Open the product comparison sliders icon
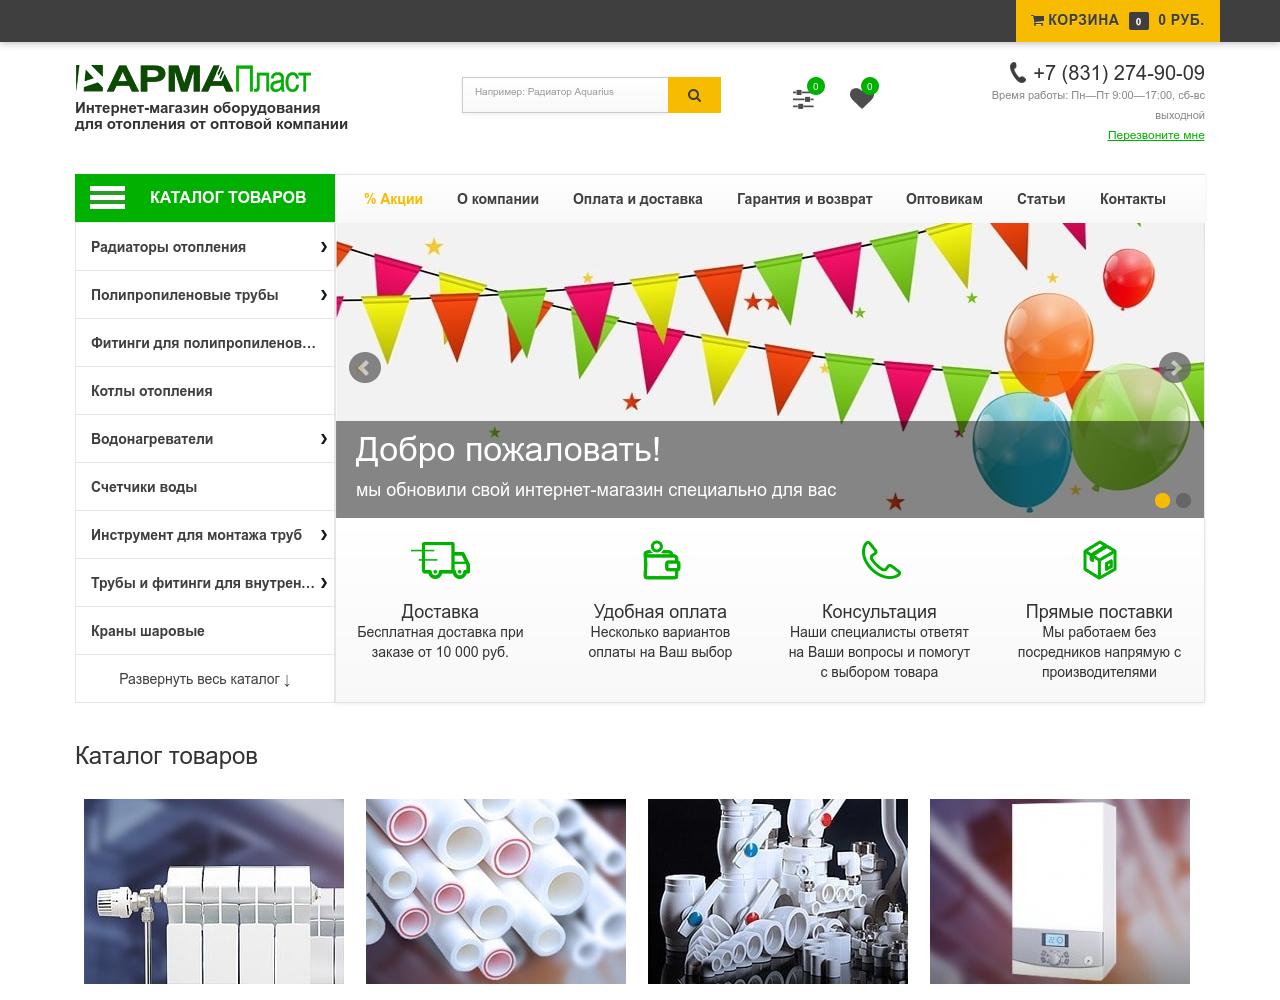This screenshot has width=1280, height=1000. coord(803,99)
